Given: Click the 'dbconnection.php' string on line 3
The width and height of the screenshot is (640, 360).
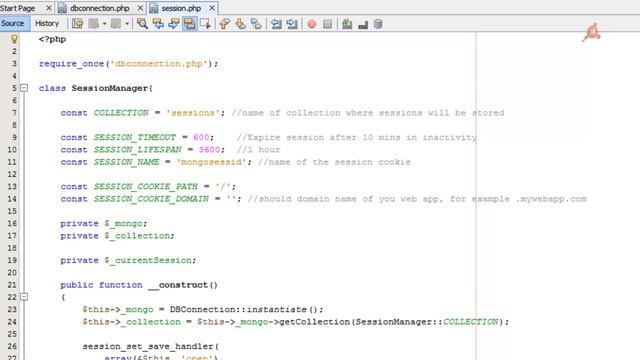Looking at the screenshot, I should coord(158,64).
